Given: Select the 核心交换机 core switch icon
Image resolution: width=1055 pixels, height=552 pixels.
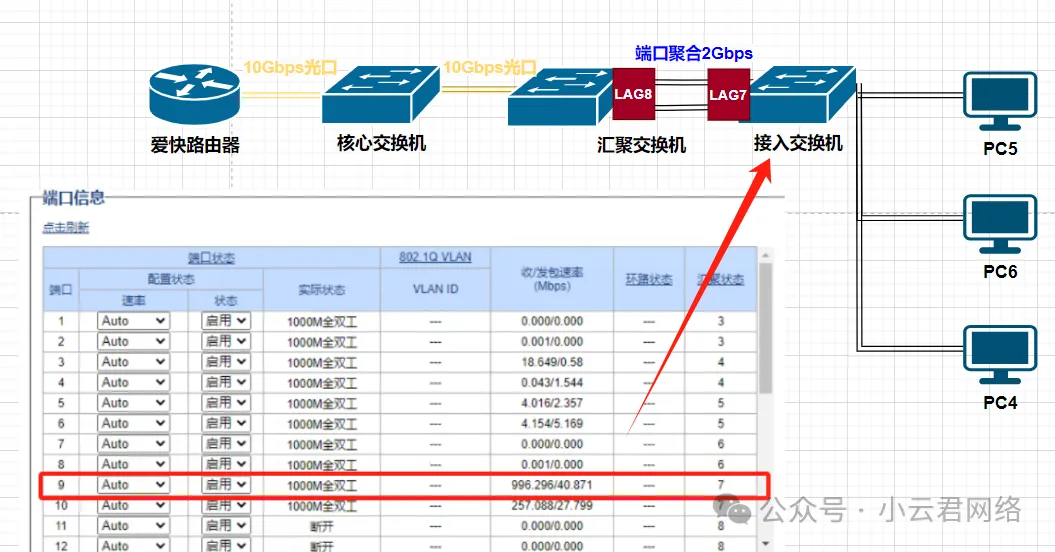Looking at the screenshot, I should coord(381,95).
